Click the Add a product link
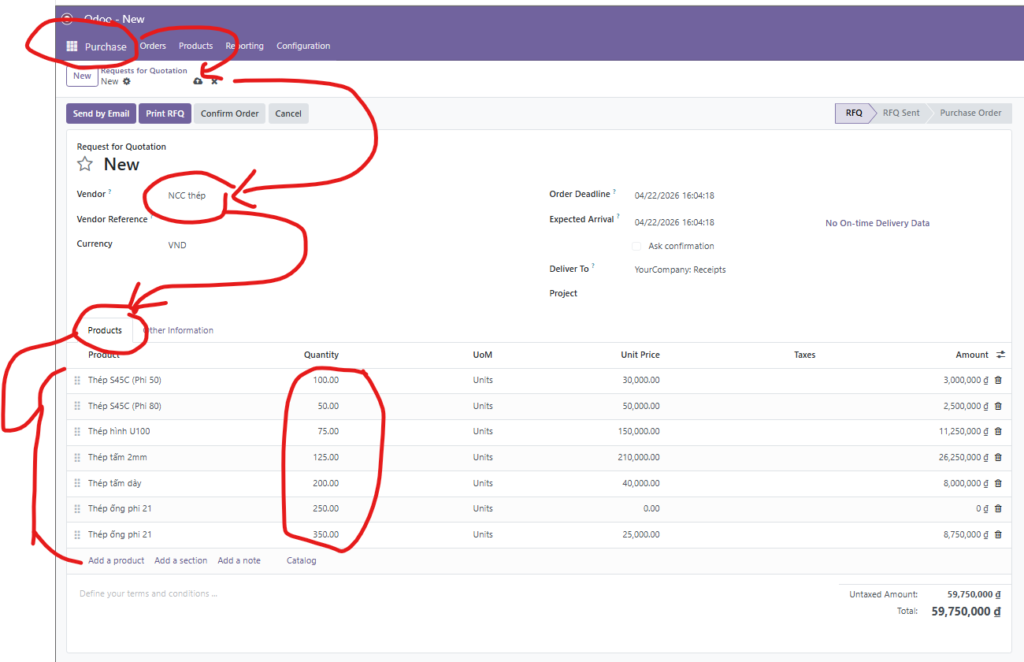This screenshot has height=662, width=1024. pyautogui.click(x=116, y=561)
